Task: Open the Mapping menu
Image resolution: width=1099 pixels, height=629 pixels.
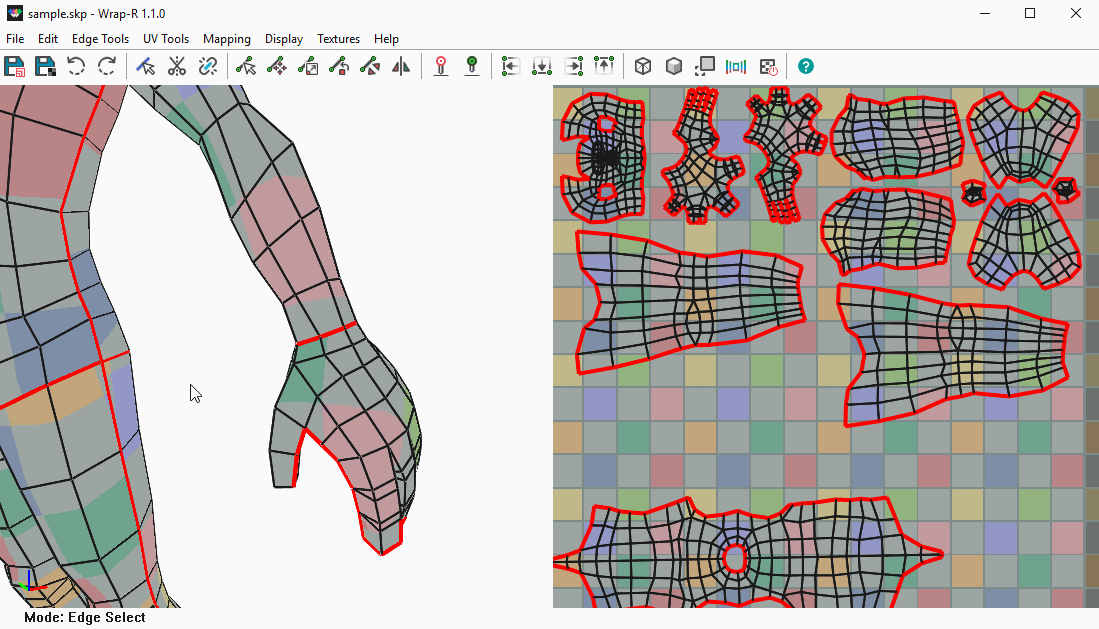Action: (x=226, y=39)
